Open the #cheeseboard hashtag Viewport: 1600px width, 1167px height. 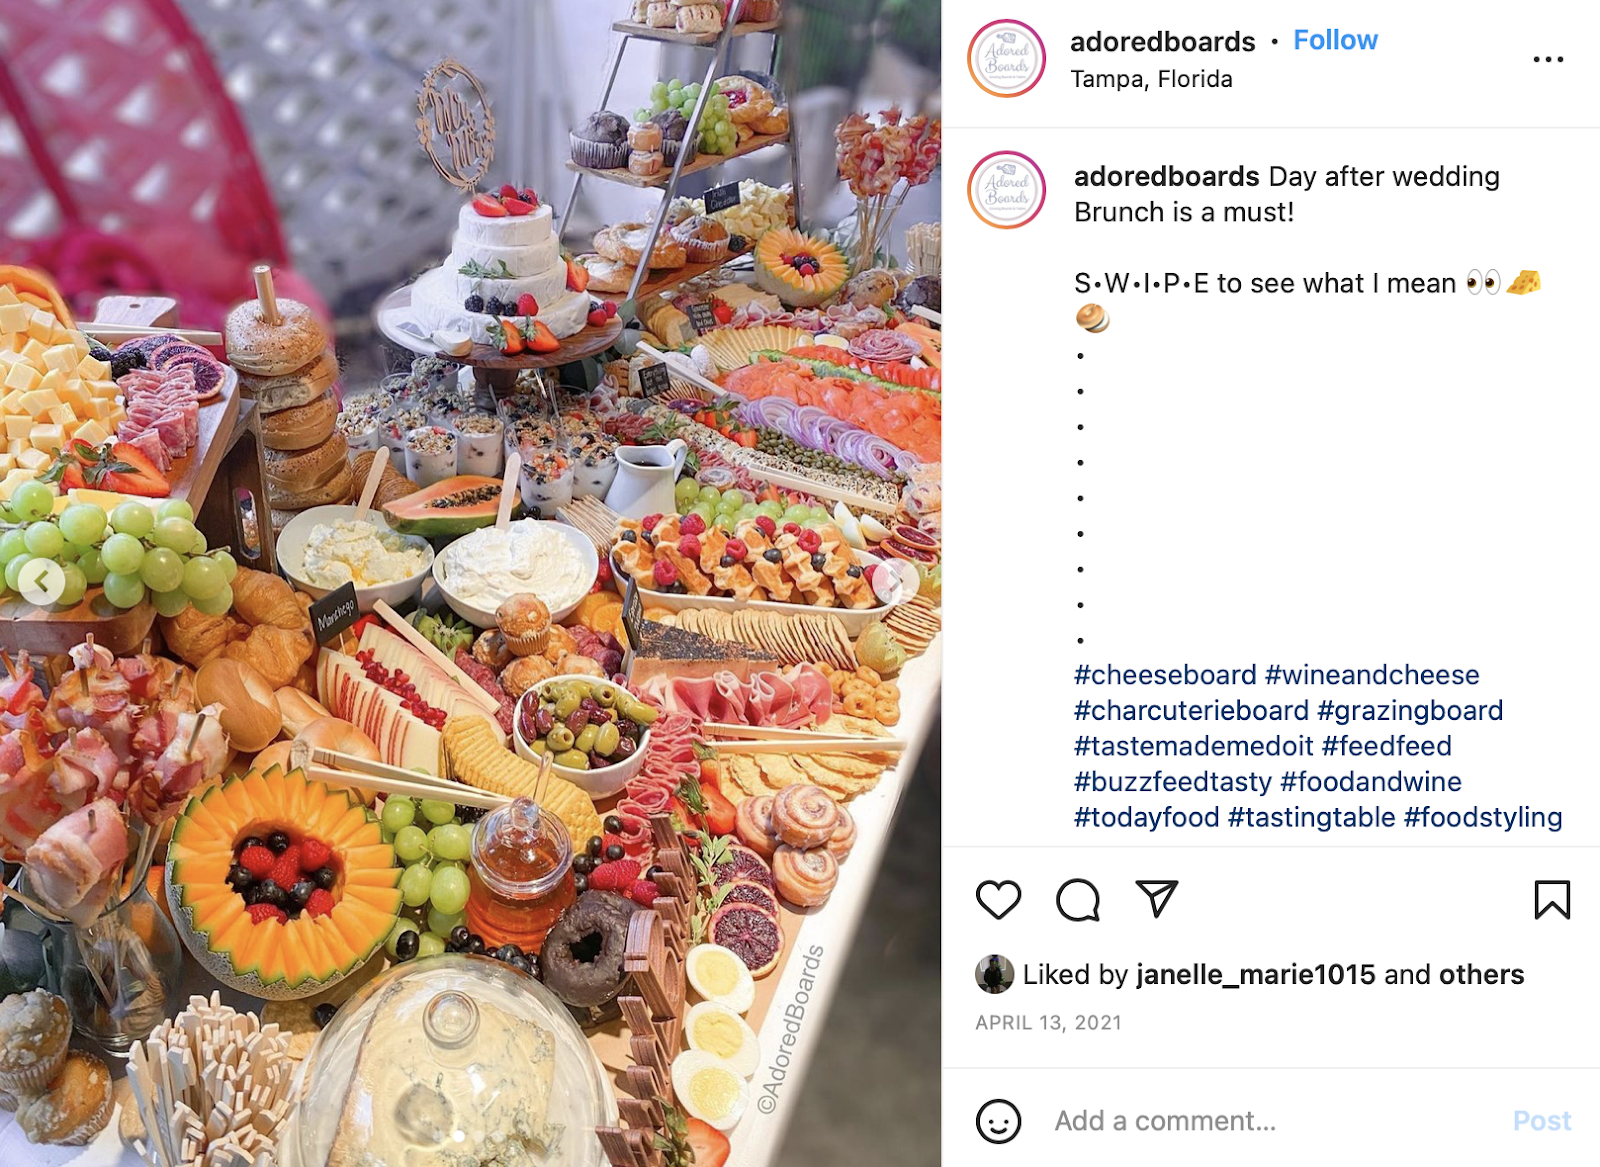click(x=1165, y=675)
